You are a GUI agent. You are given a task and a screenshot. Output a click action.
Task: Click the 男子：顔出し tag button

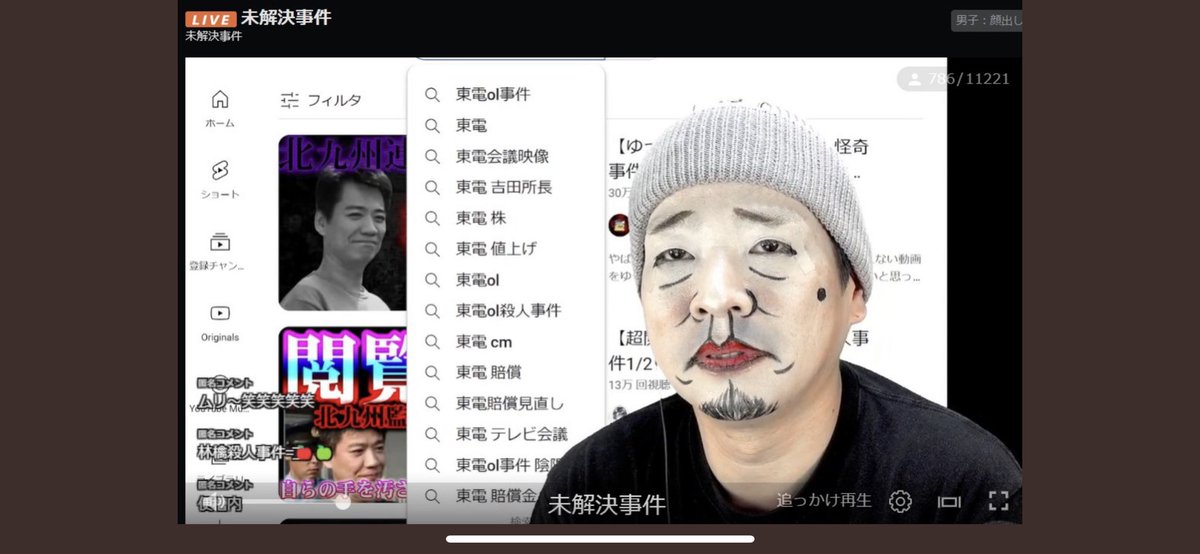point(986,21)
